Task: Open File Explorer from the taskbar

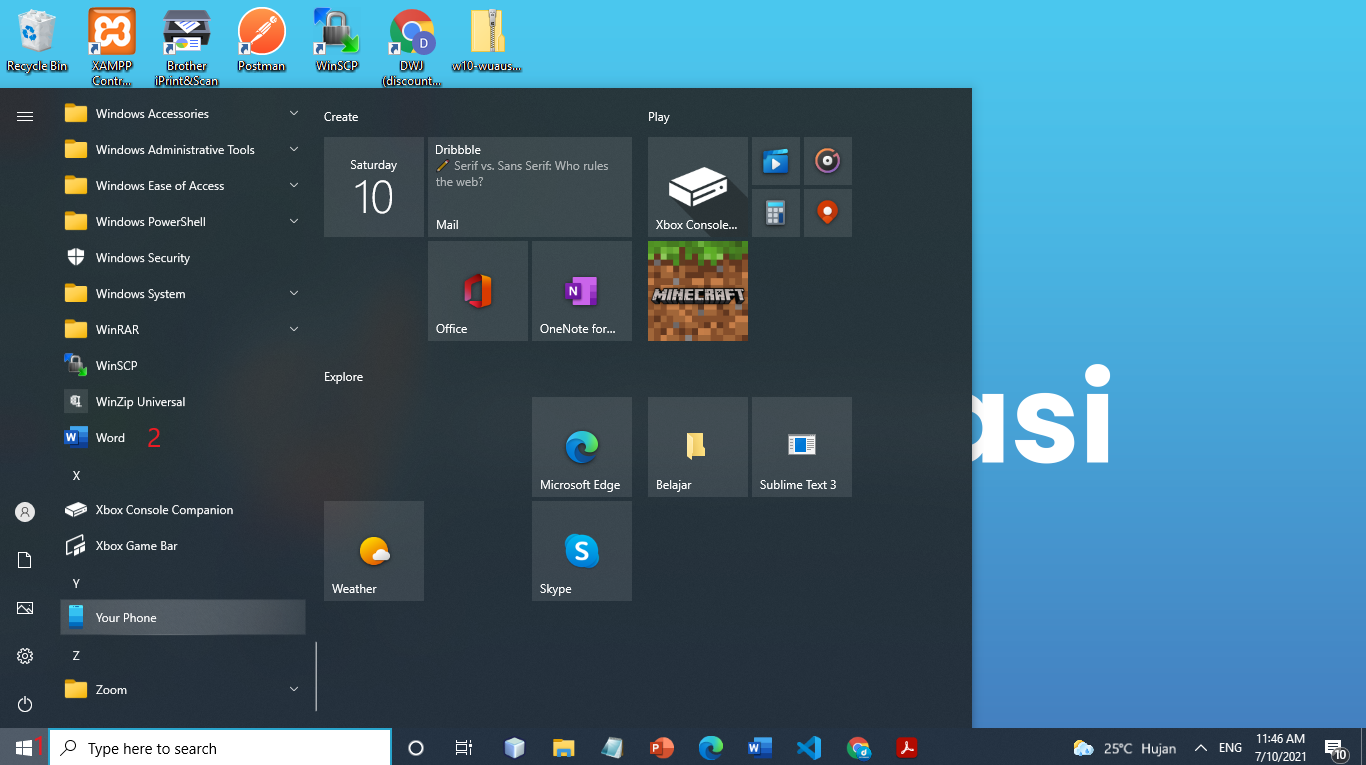Action: [x=564, y=748]
